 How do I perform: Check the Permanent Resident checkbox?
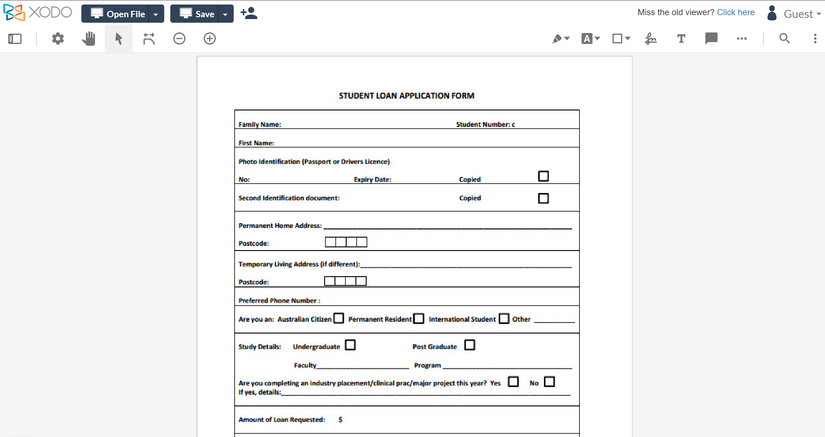coord(419,318)
